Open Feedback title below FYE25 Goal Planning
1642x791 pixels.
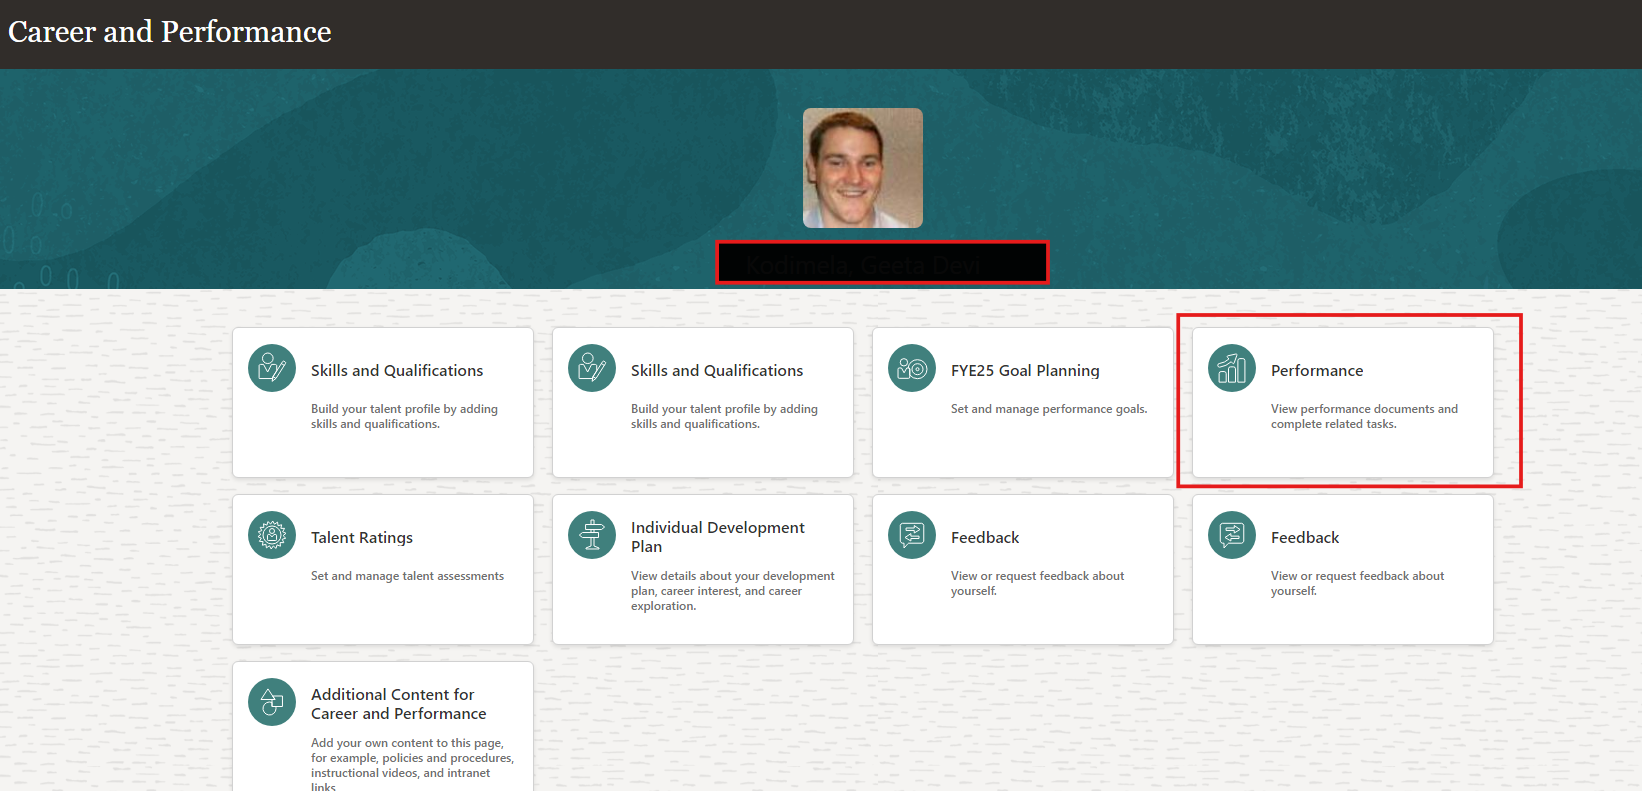[985, 537]
